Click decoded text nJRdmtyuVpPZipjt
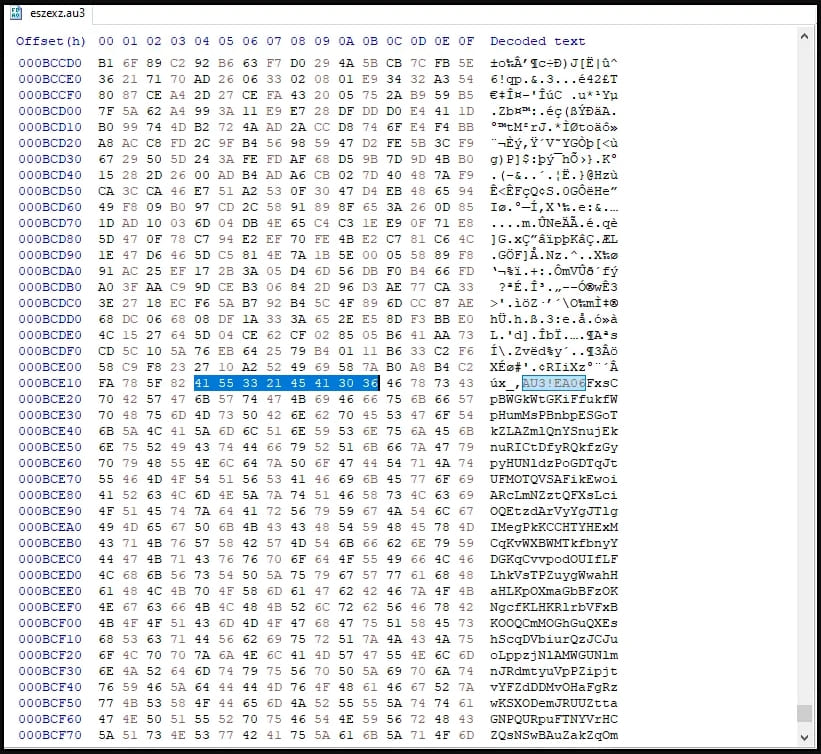 [x=554, y=671]
